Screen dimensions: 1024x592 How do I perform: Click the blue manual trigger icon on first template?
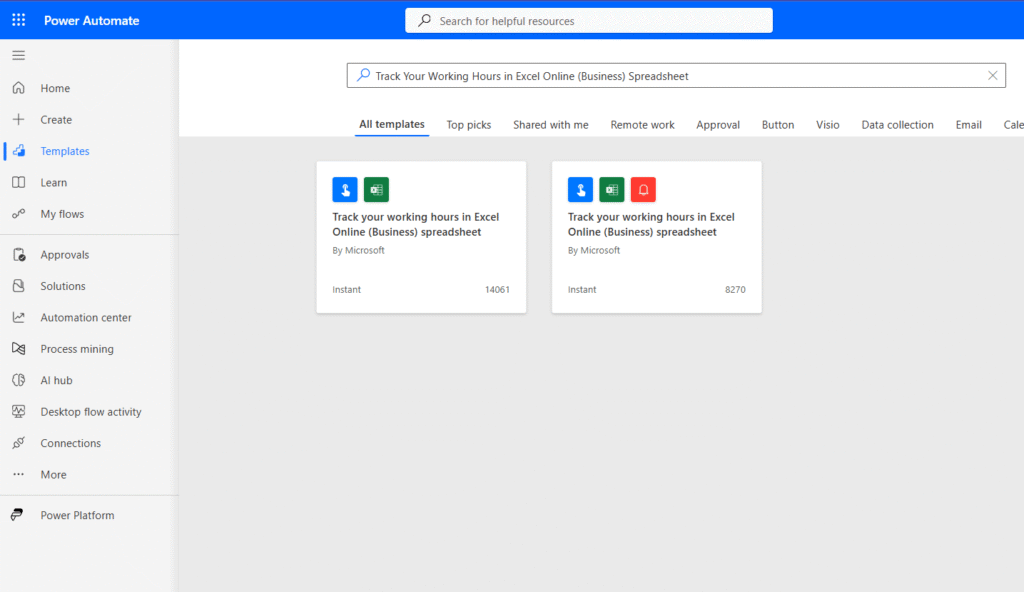coord(344,189)
